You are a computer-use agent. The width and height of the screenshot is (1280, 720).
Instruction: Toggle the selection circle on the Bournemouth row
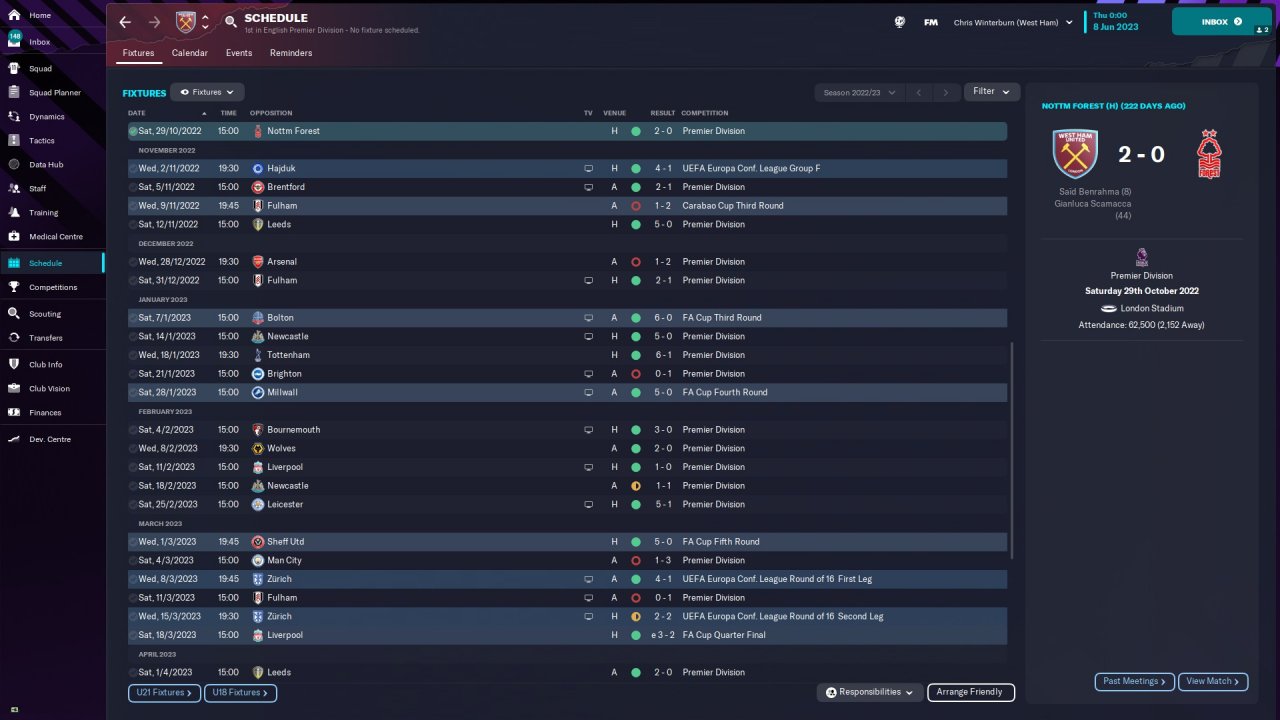click(x=133, y=430)
